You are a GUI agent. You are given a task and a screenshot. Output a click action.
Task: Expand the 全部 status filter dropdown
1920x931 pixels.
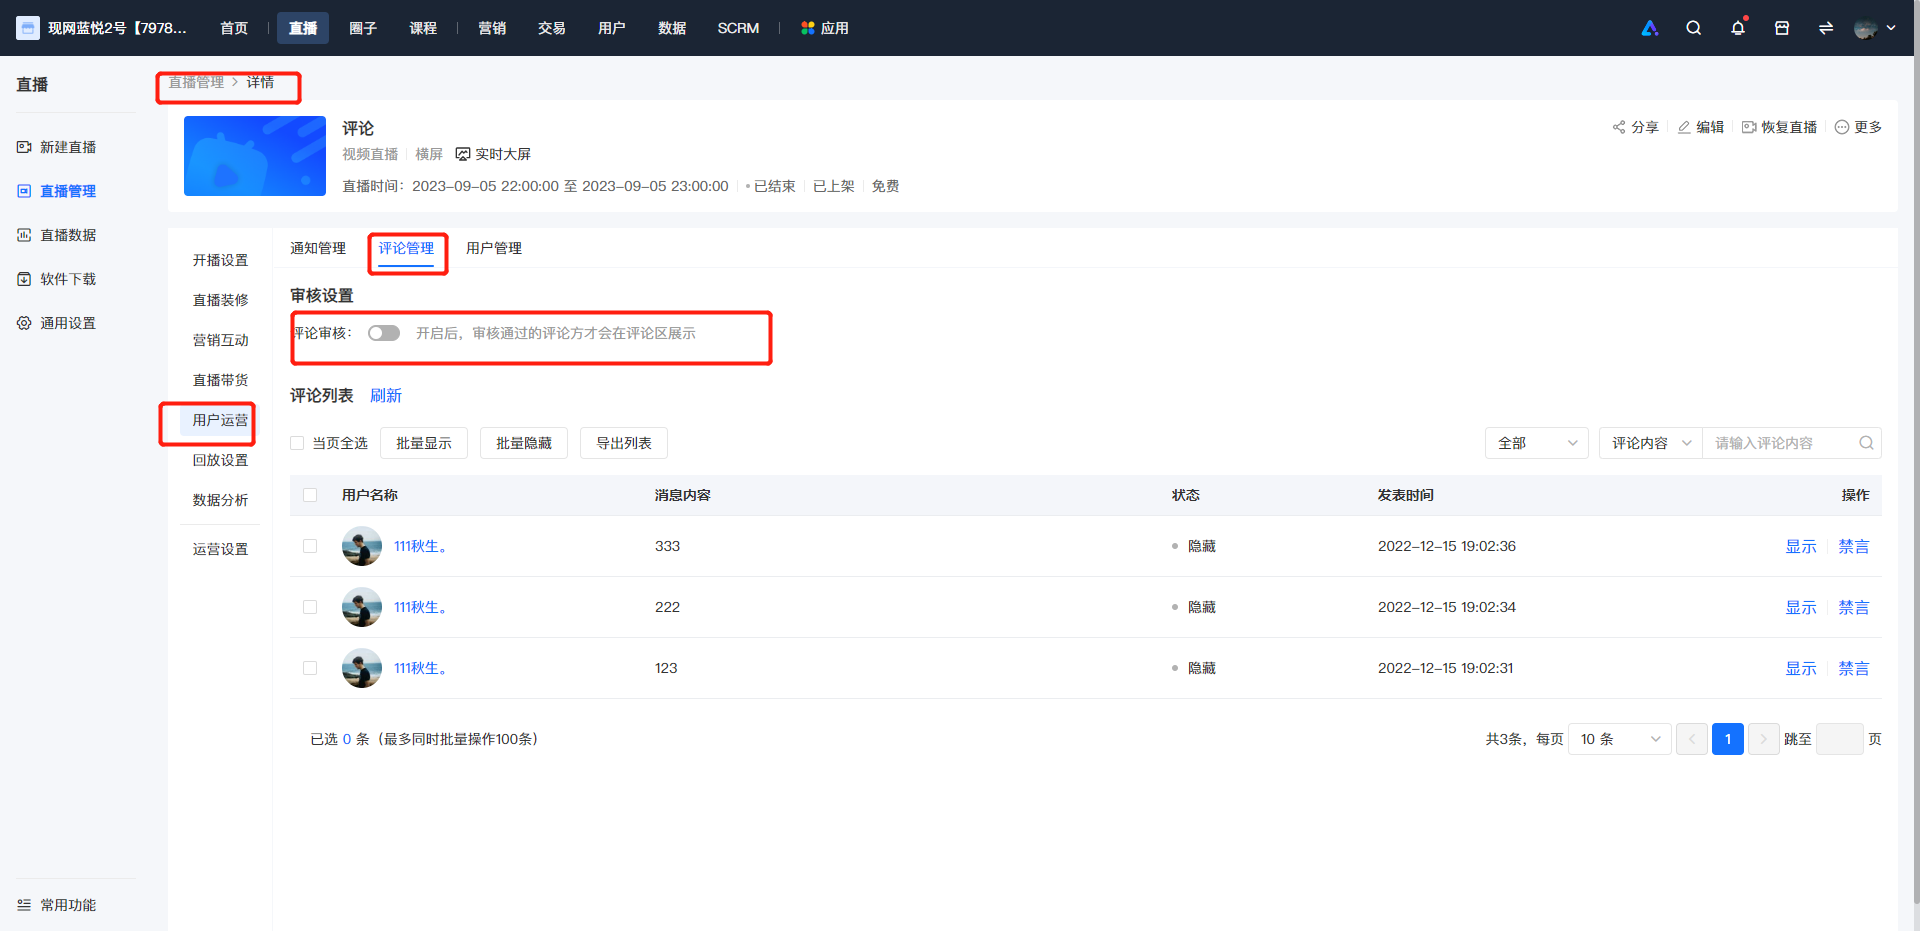point(1537,443)
